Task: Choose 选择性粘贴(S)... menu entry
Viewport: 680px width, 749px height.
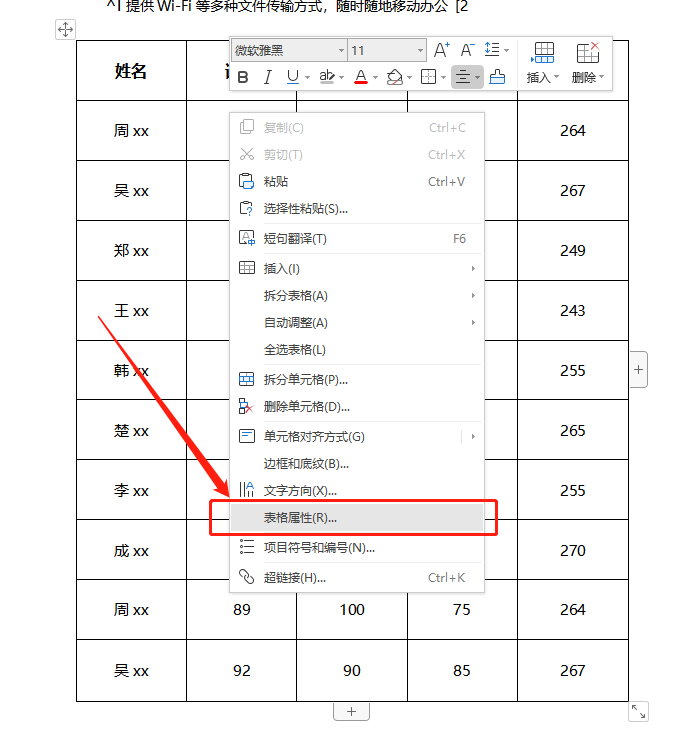Action: (x=357, y=209)
